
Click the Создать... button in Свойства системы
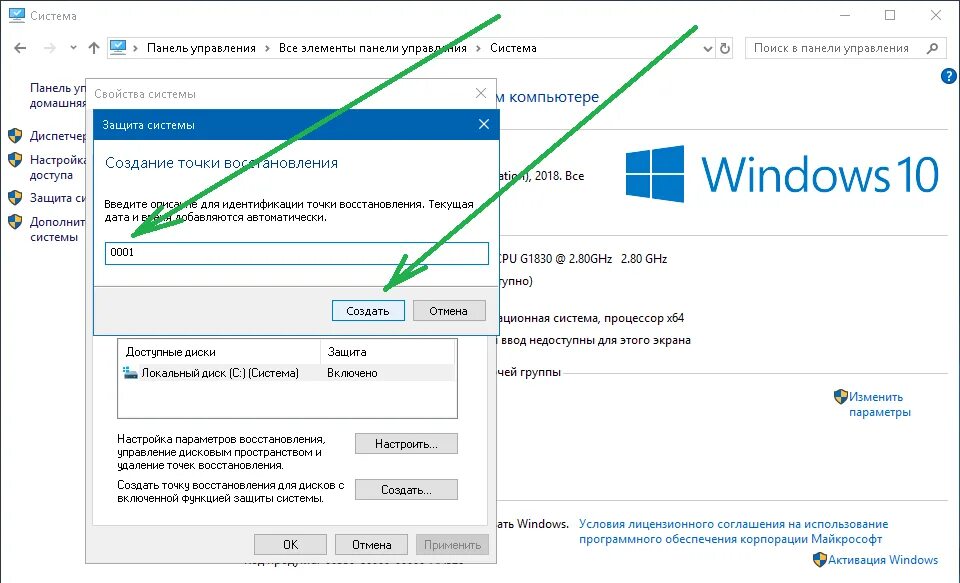406,490
